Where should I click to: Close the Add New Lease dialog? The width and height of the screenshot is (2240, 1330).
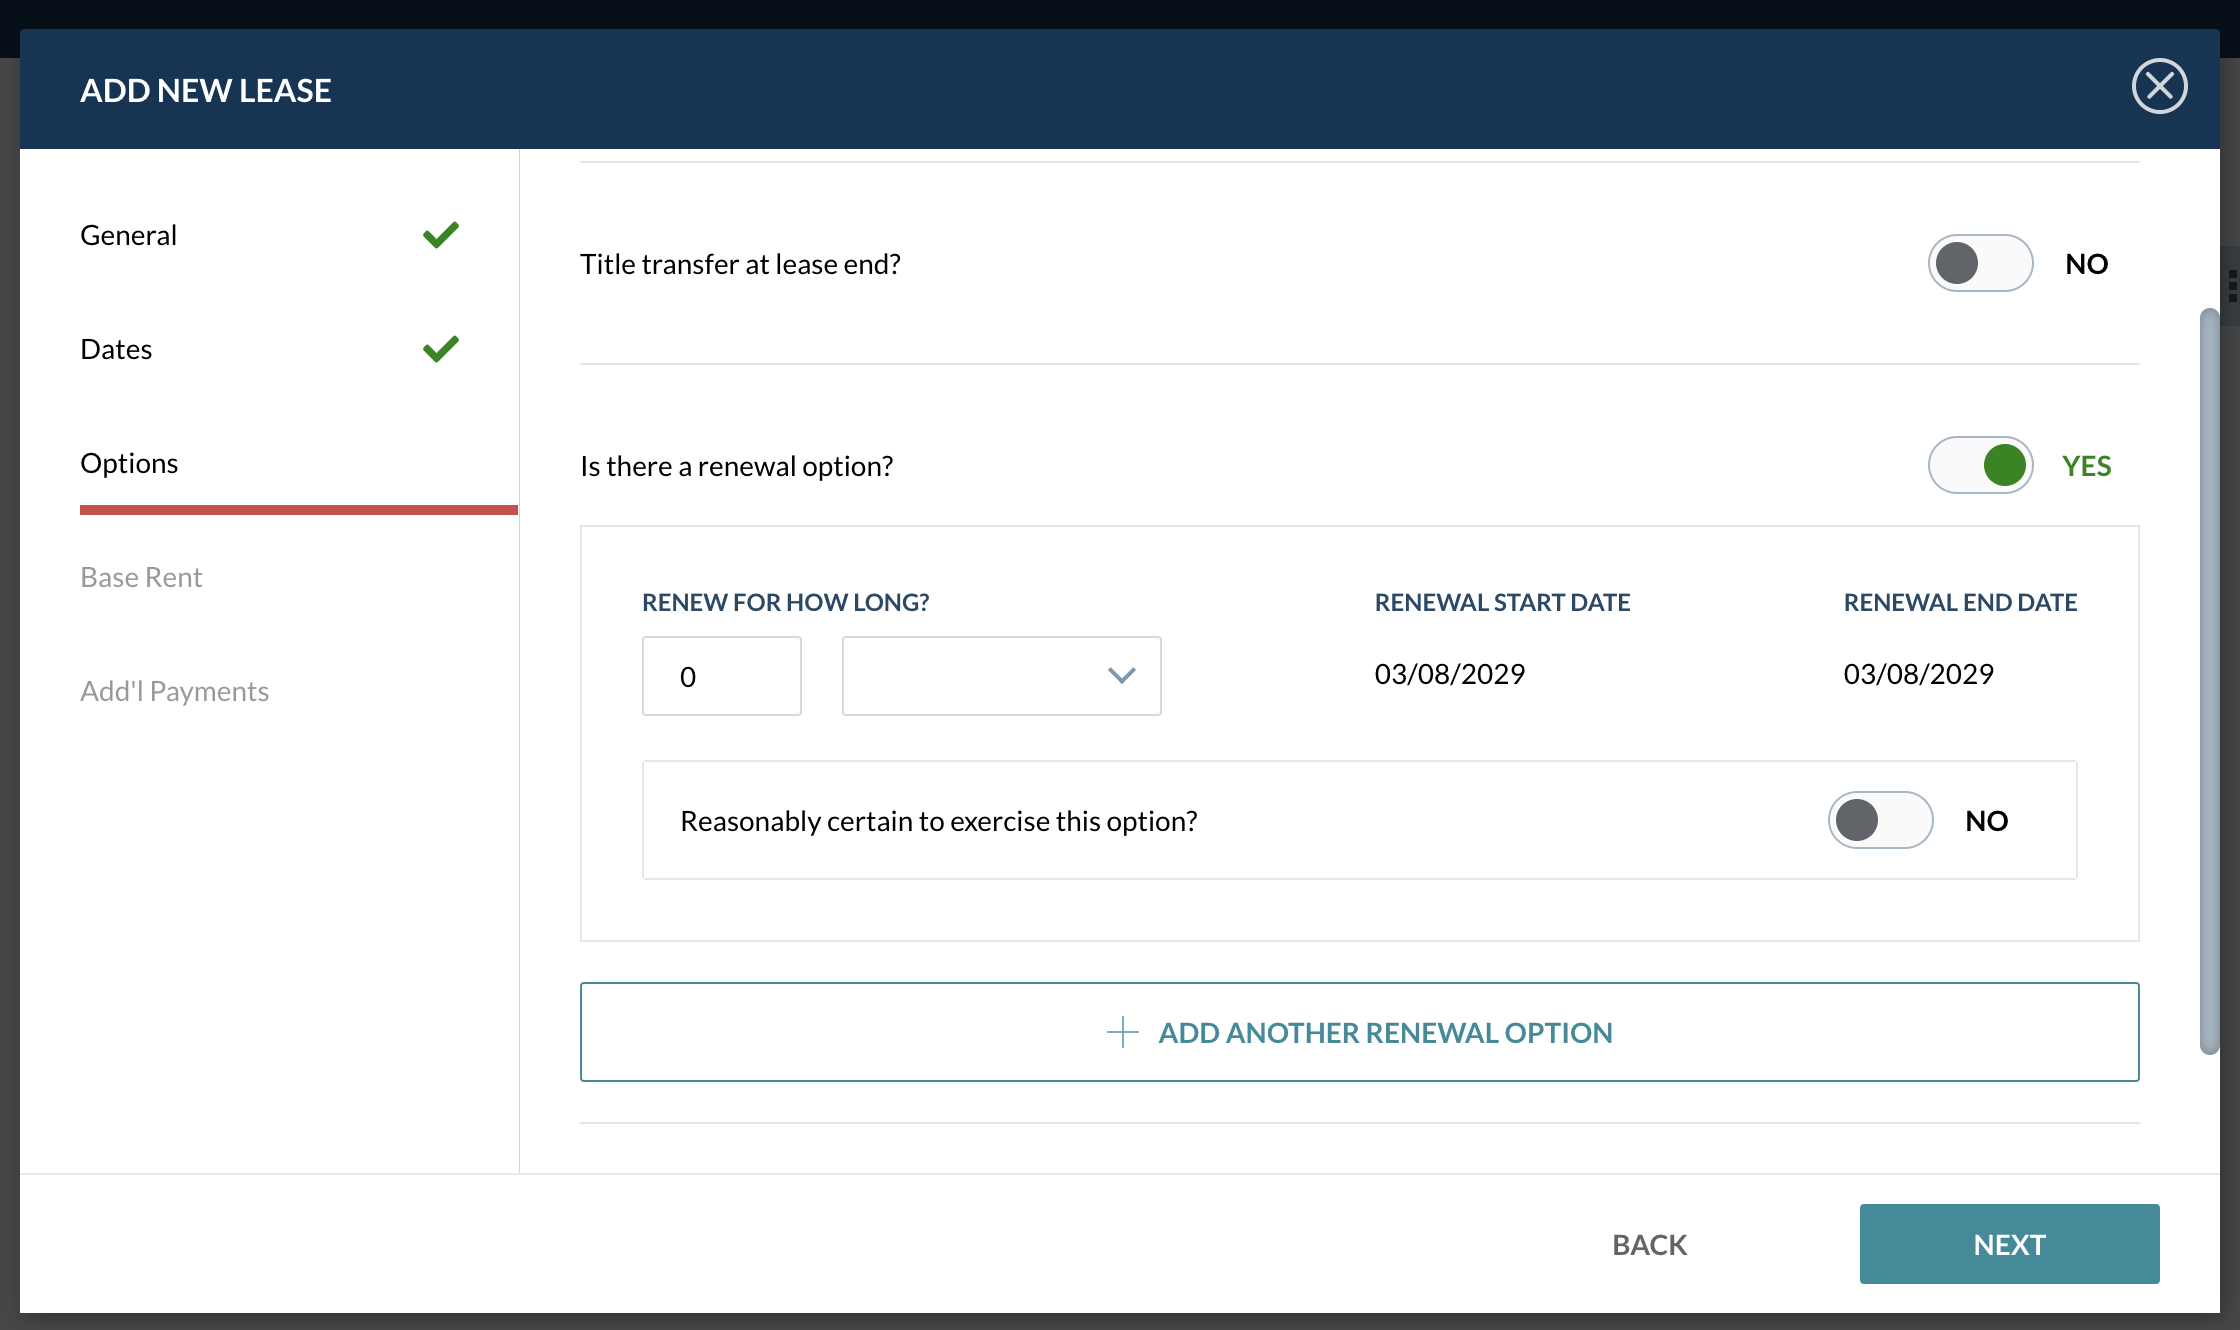2159,87
